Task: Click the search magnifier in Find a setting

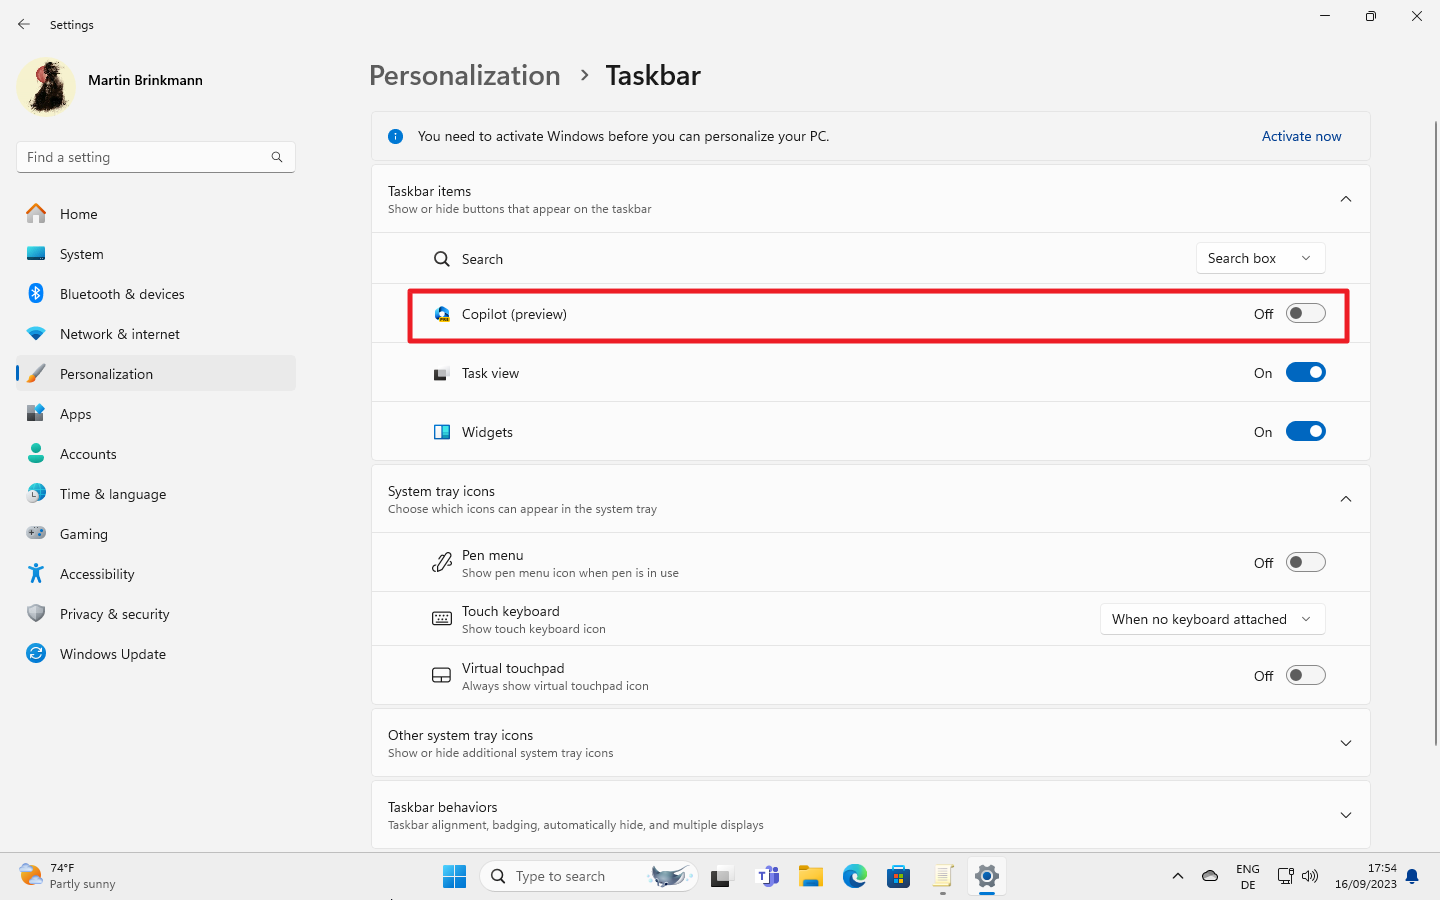Action: pyautogui.click(x=277, y=157)
